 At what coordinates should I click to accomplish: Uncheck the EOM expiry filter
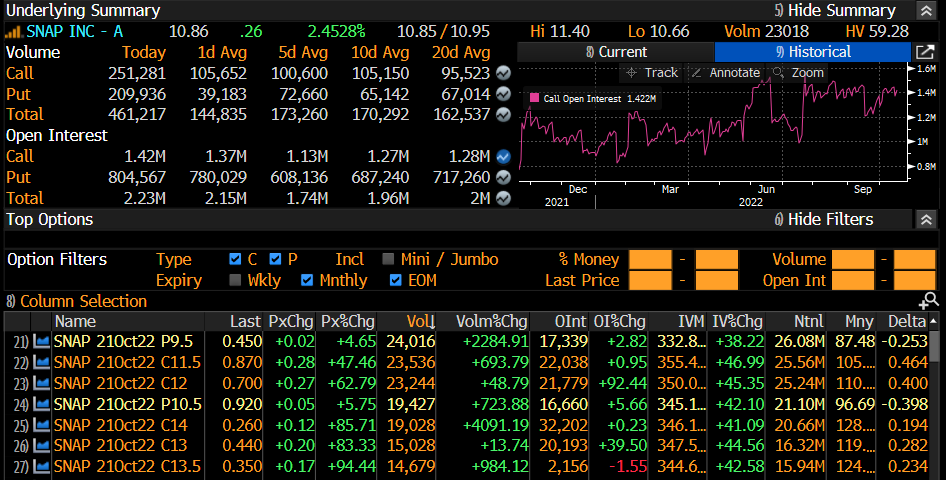[x=396, y=280]
